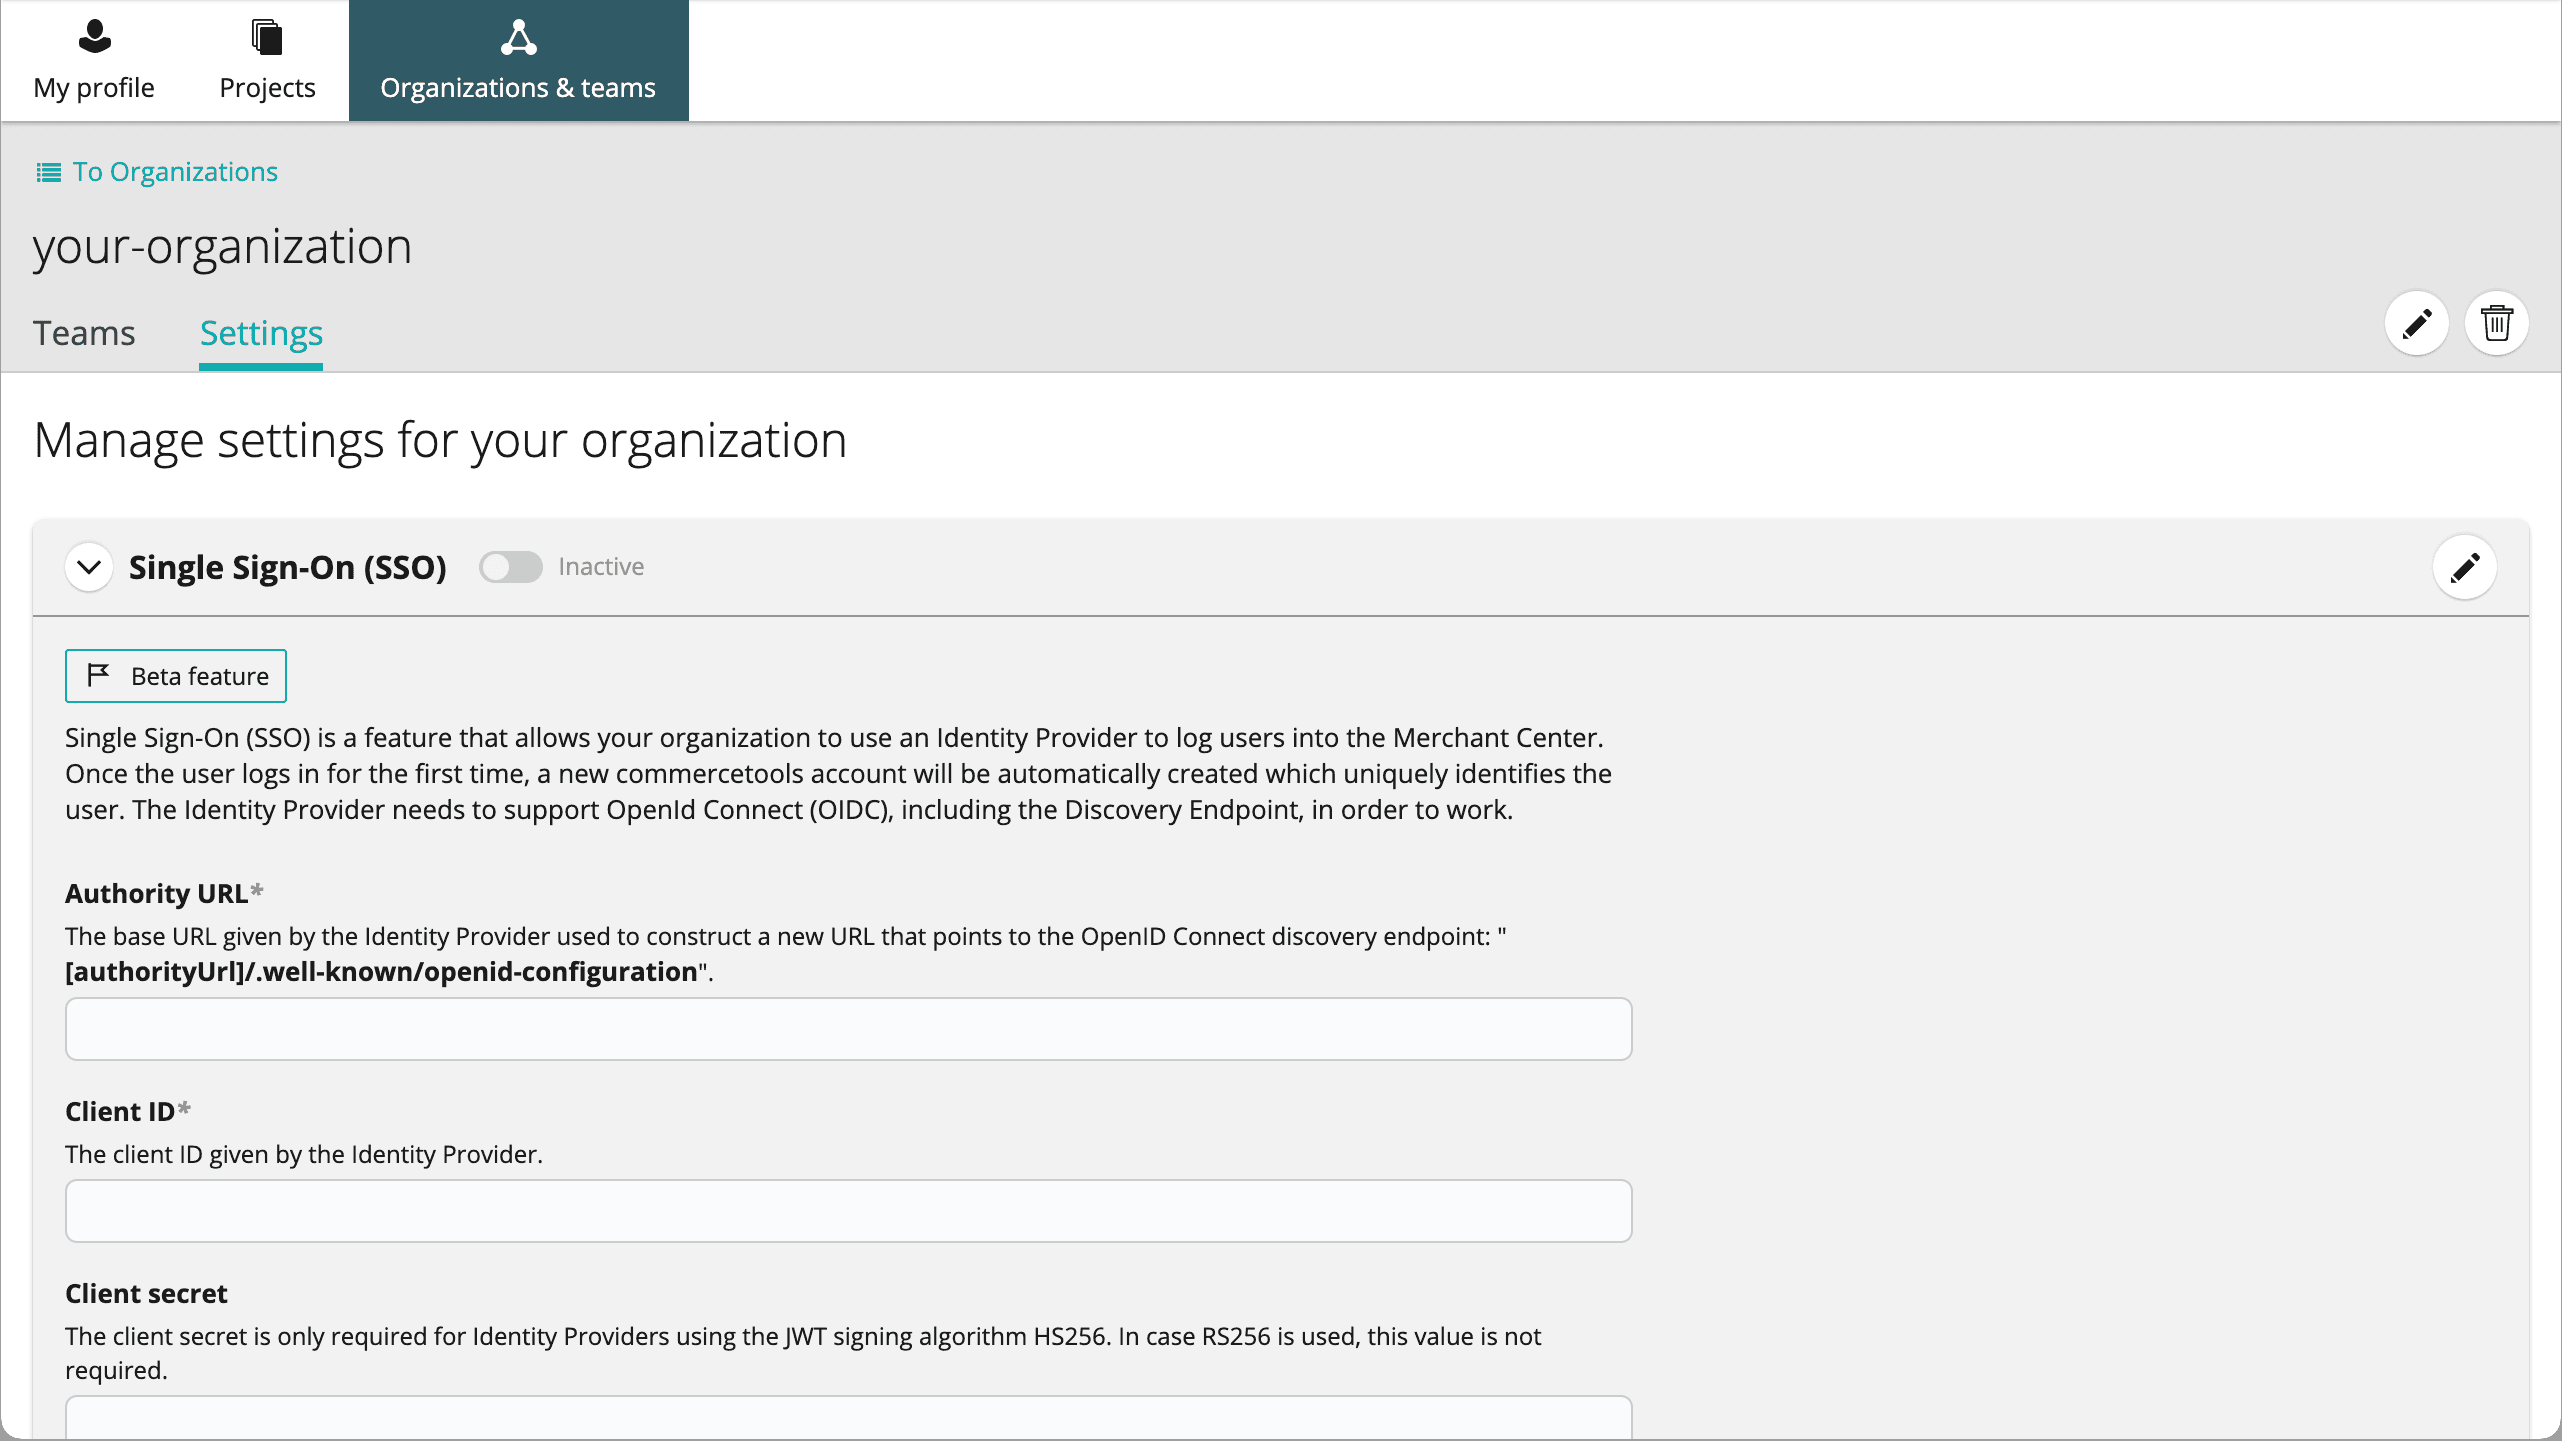Screen dimensions: 2562x1441
Task: Switch to the Teams tab
Action: click(x=84, y=333)
